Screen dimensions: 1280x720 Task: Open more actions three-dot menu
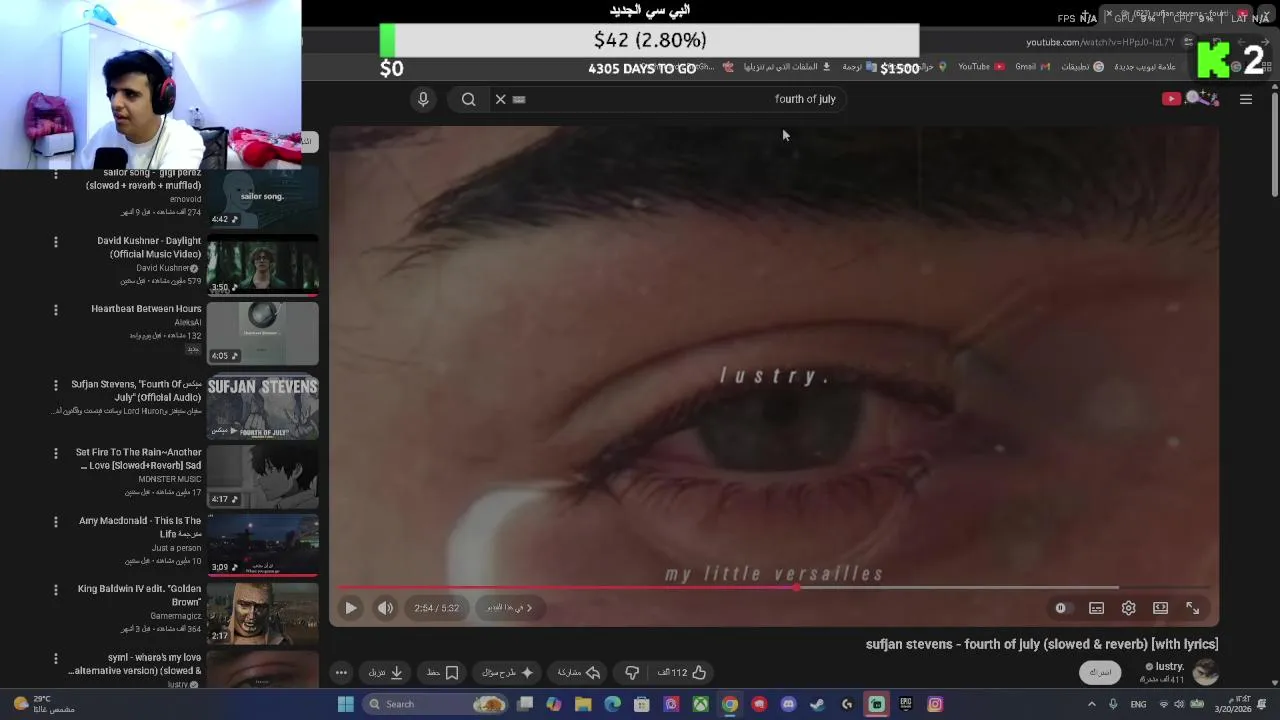[341, 673]
